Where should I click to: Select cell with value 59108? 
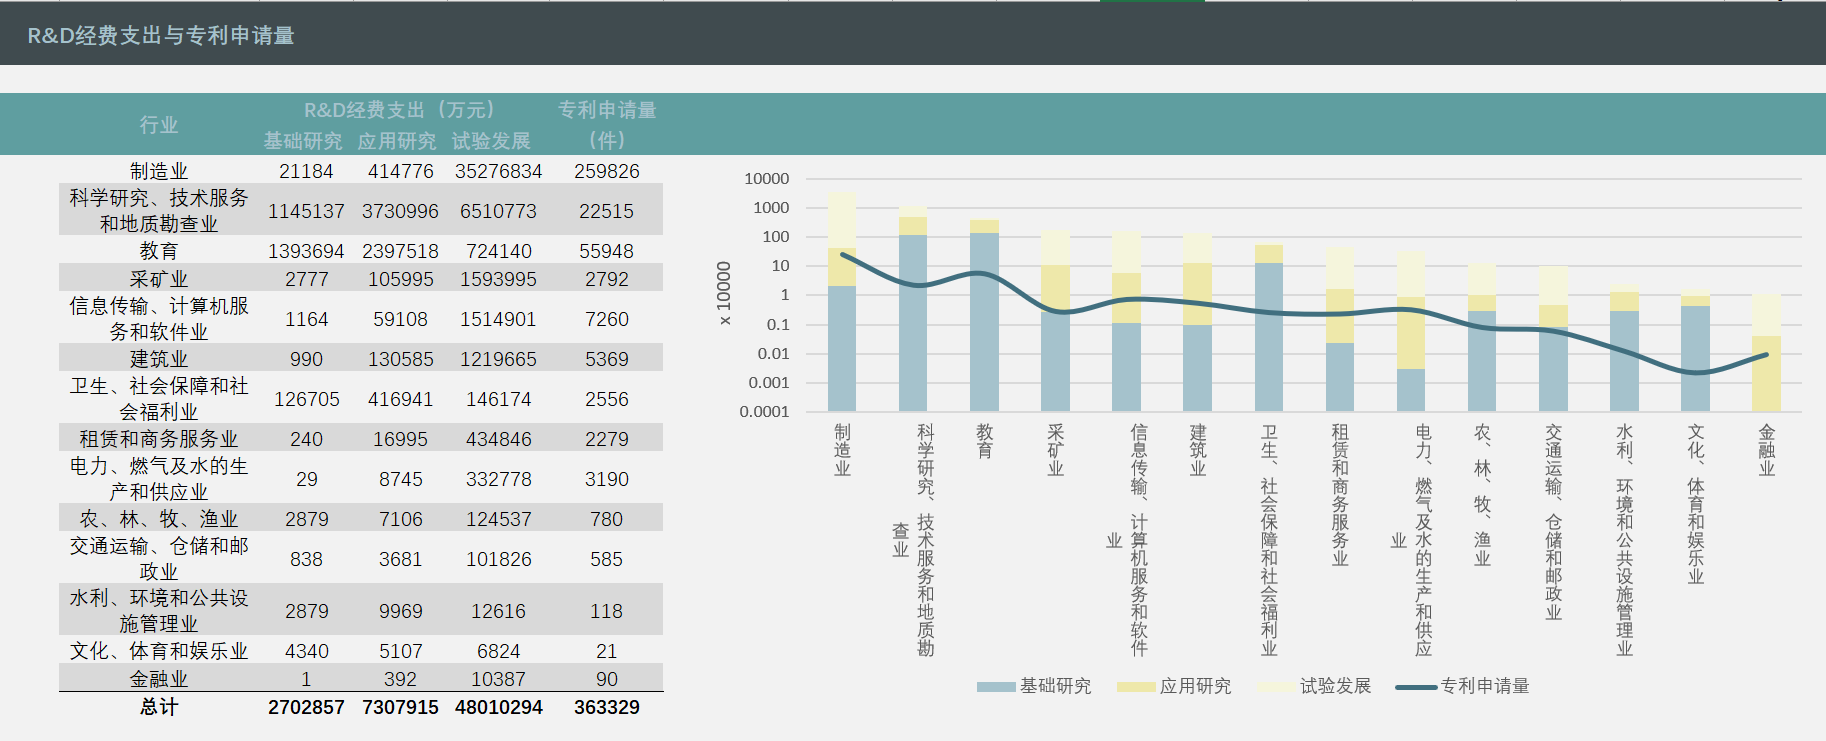(x=400, y=319)
